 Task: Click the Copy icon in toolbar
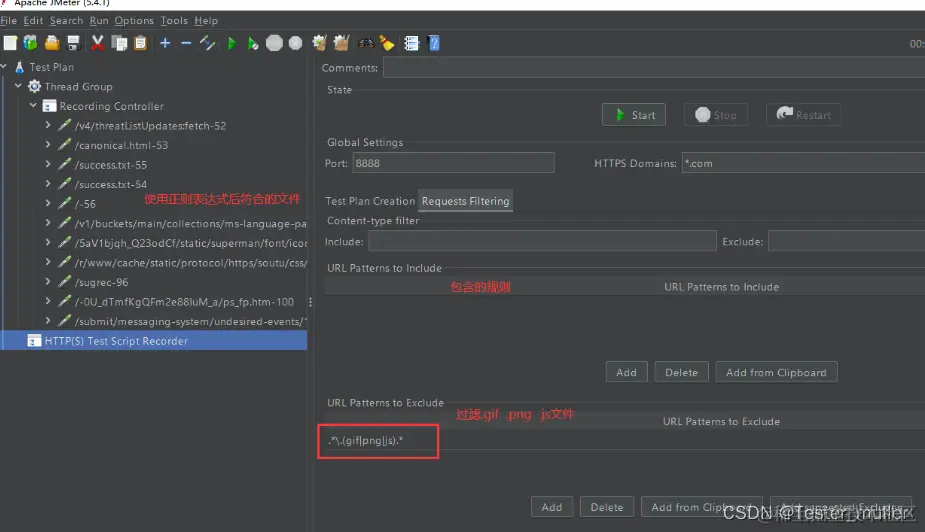click(119, 43)
